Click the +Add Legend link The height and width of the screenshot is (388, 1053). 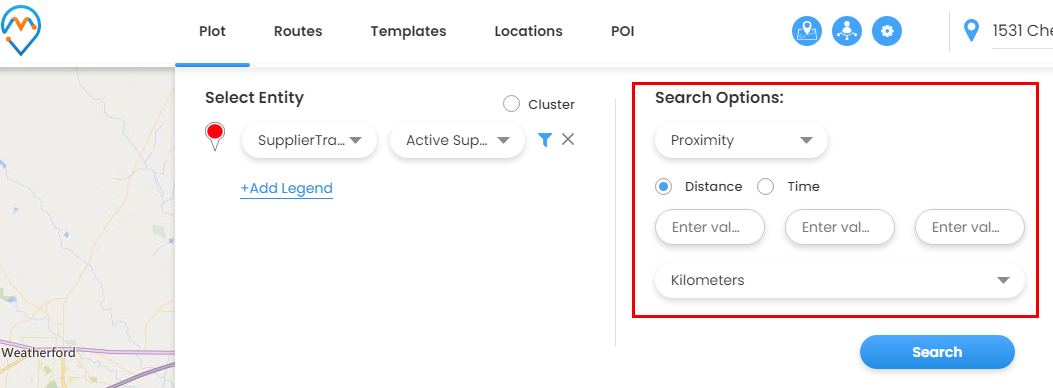click(x=287, y=189)
